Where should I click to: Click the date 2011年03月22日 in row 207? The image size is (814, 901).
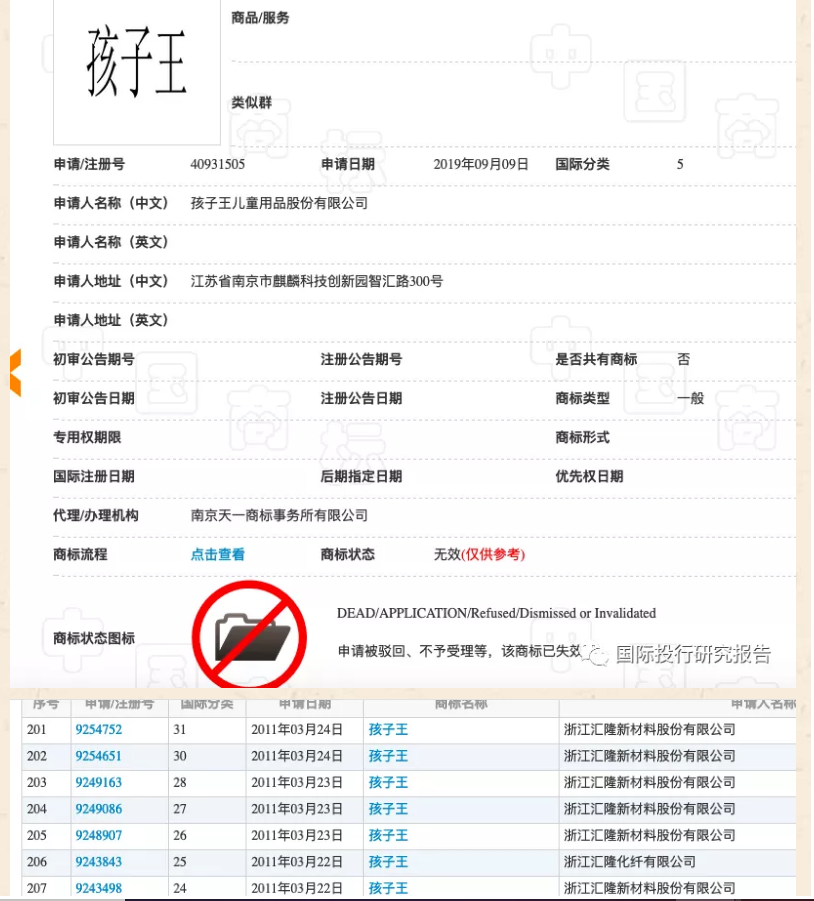click(296, 888)
